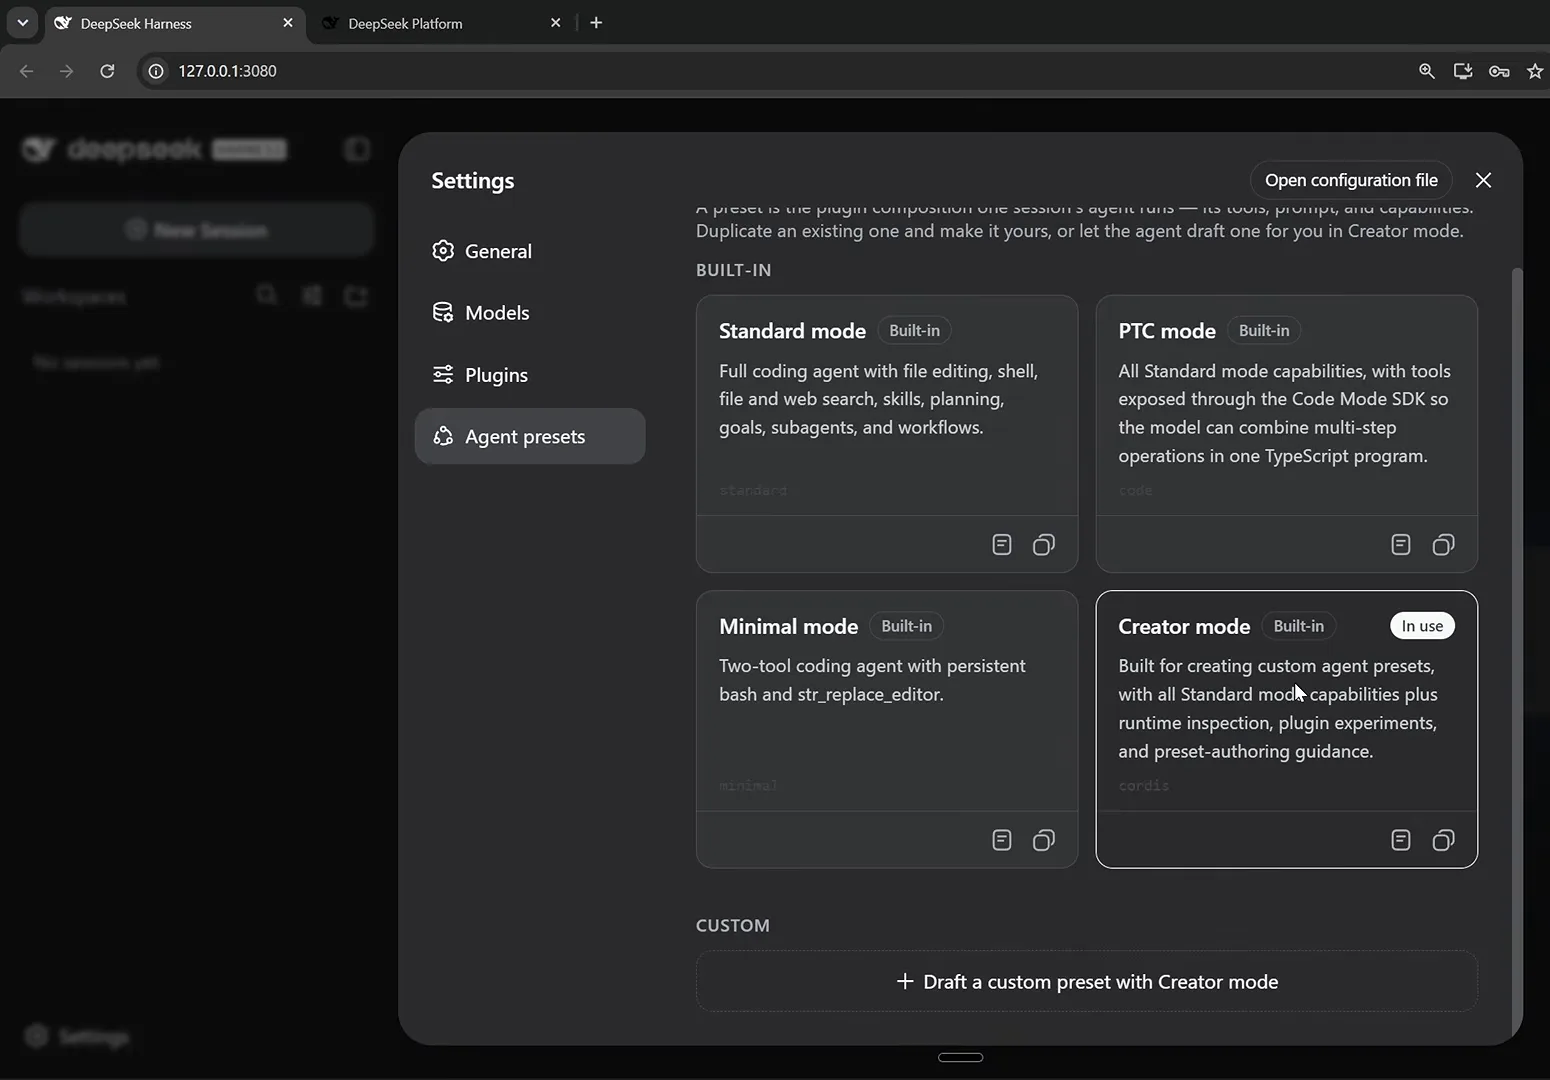Screen dimensions: 1550x1080
Task: Open Plugins settings section
Action: pyautogui.click(x=530, y=375)
